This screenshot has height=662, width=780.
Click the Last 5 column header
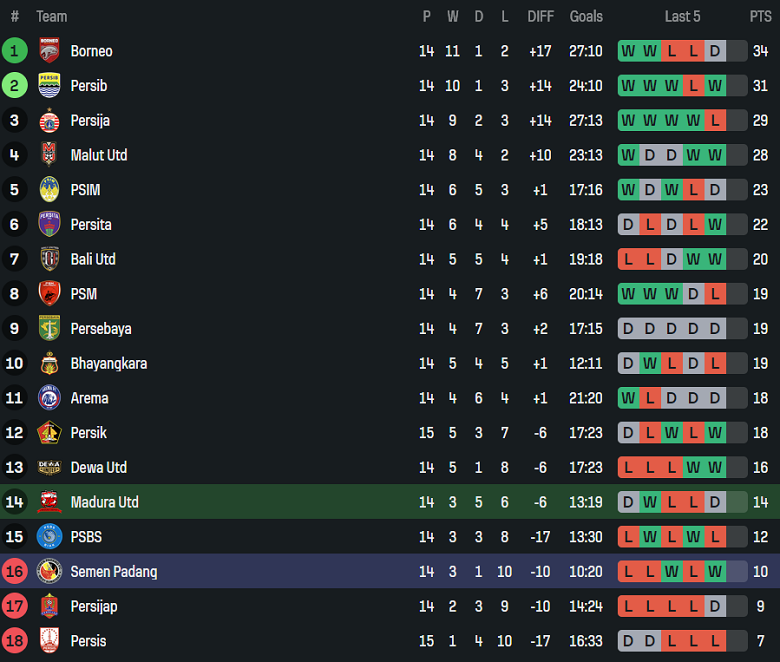pyautogui.click(x=682, y=16)
